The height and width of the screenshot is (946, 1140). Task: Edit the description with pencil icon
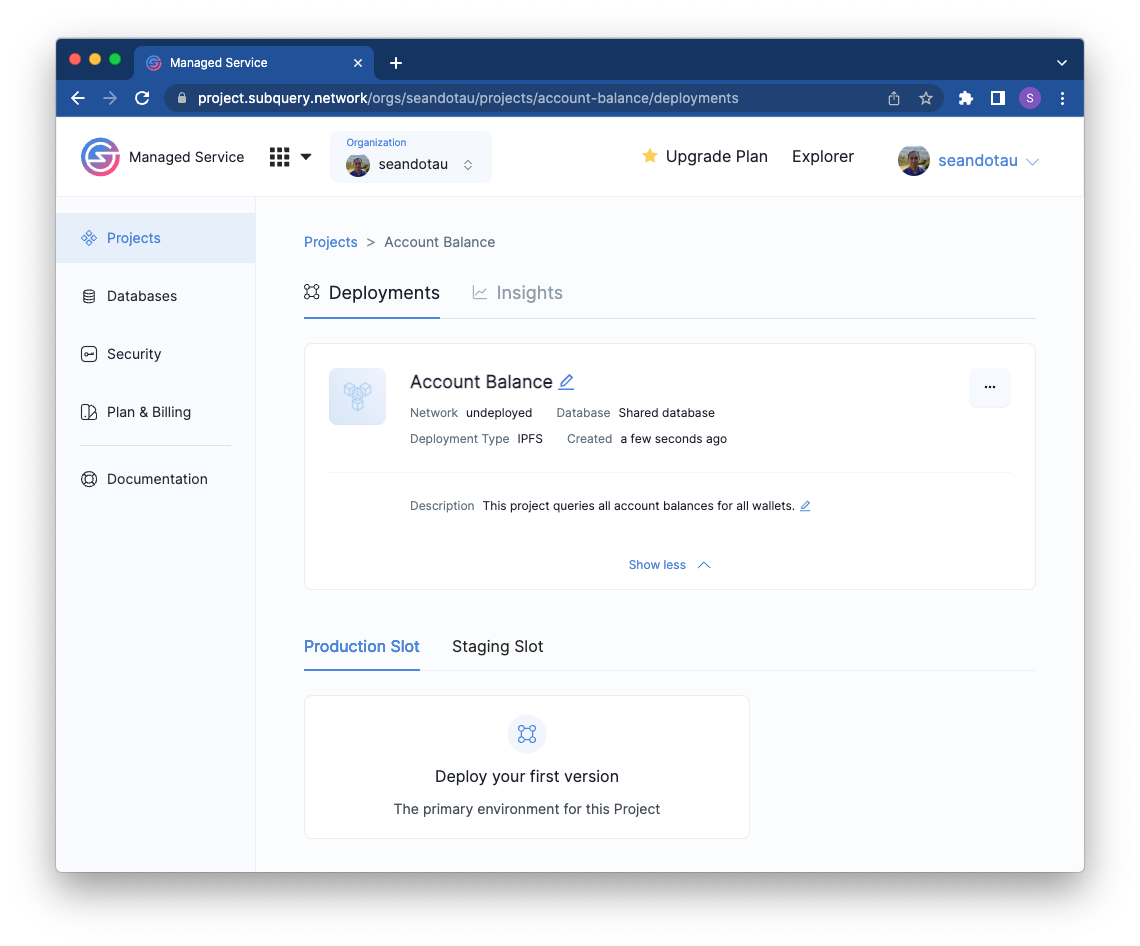click(x=805, y=506)
